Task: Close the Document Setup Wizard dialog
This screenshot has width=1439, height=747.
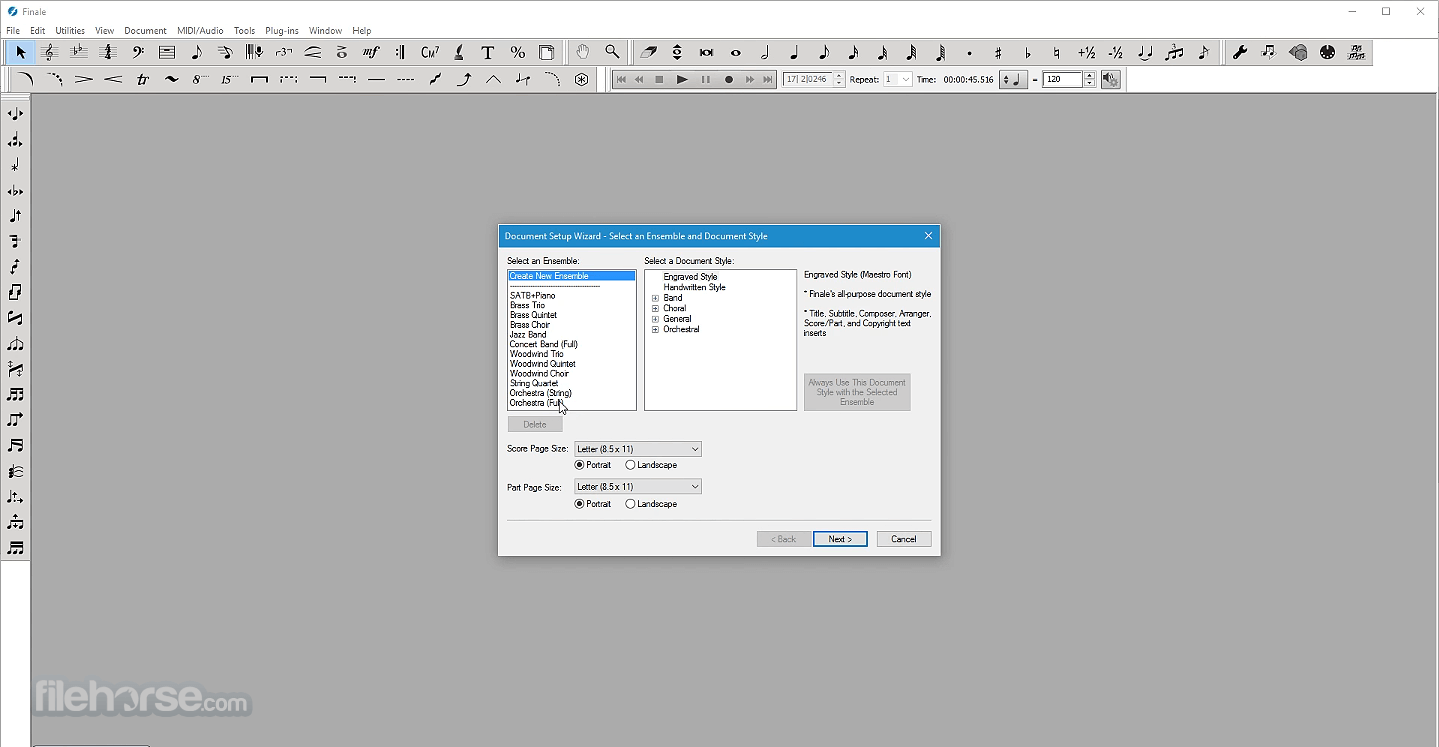Action: (x=928, y=236)
